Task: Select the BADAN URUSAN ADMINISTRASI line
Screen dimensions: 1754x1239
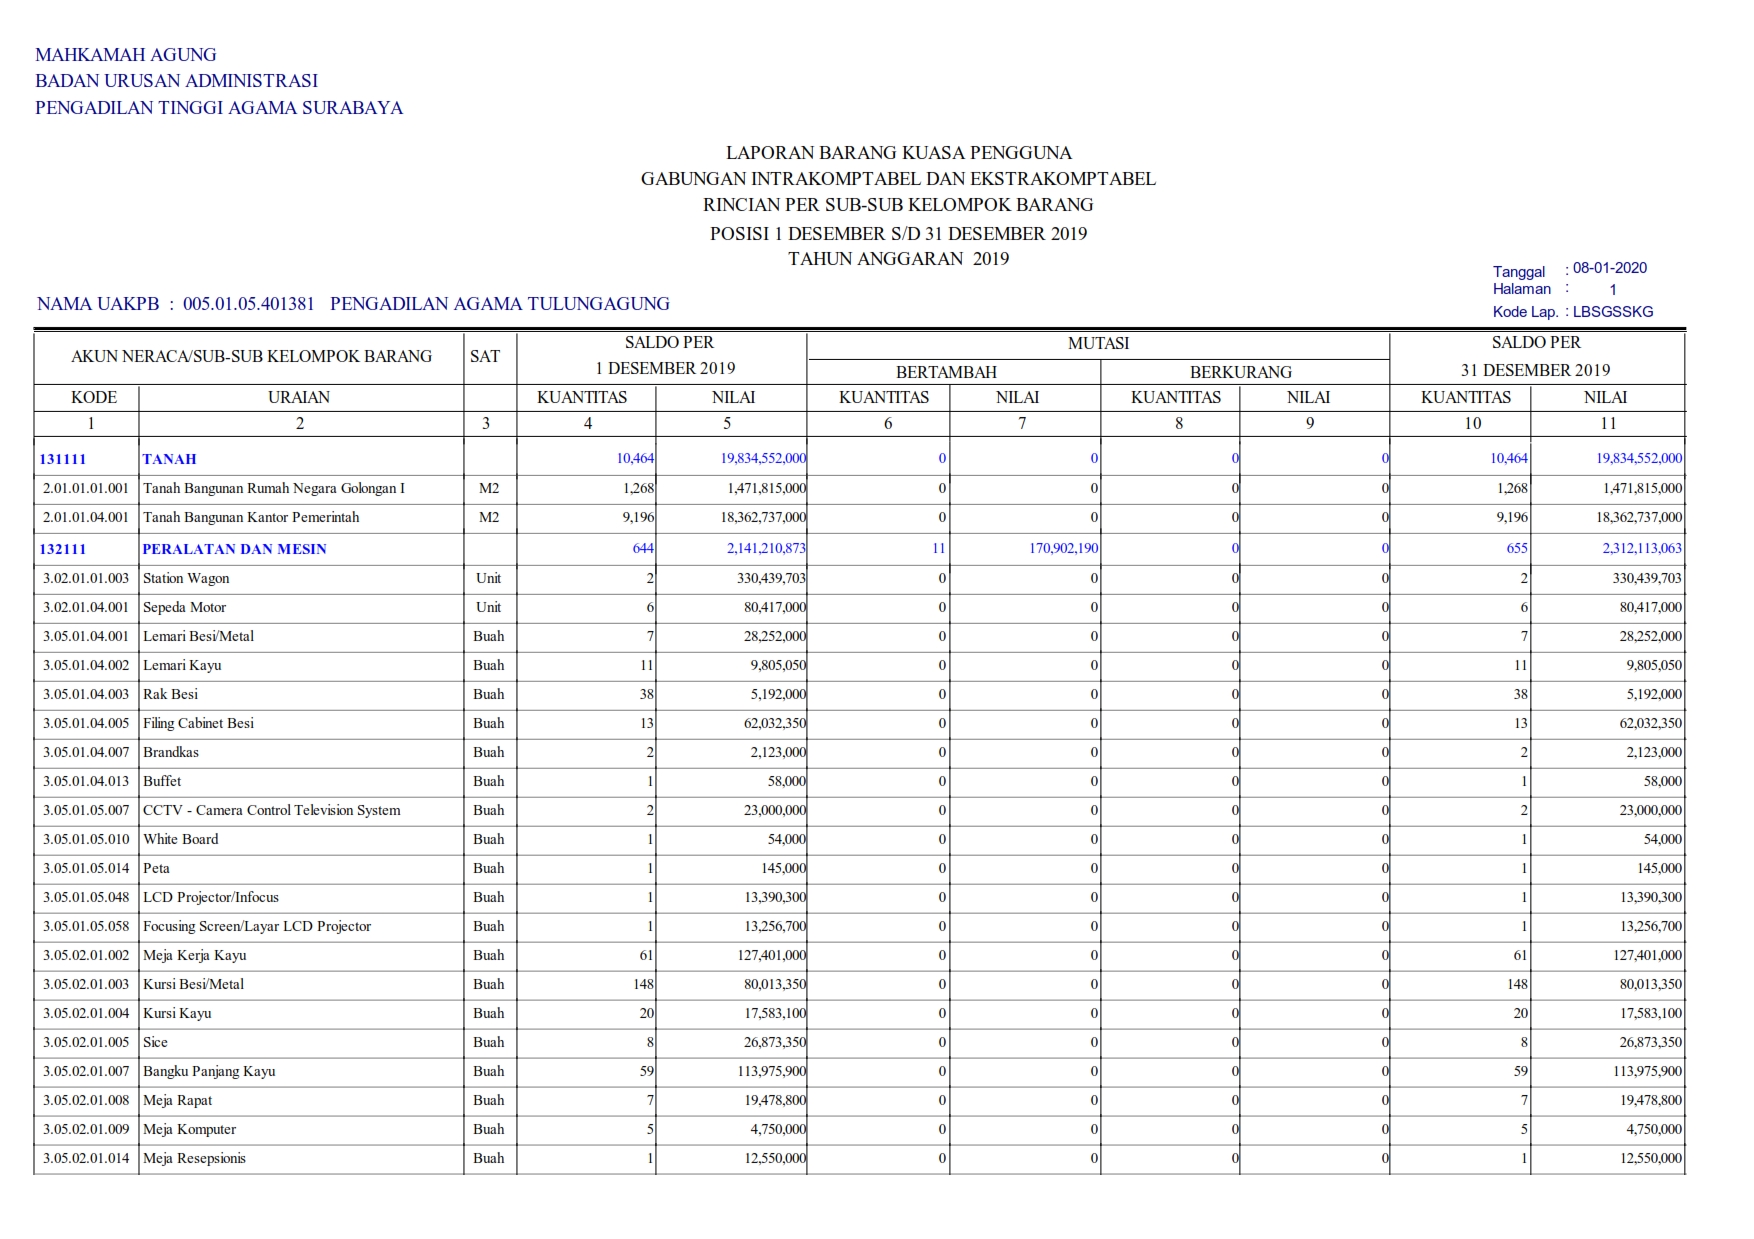Action: point(176,81)
